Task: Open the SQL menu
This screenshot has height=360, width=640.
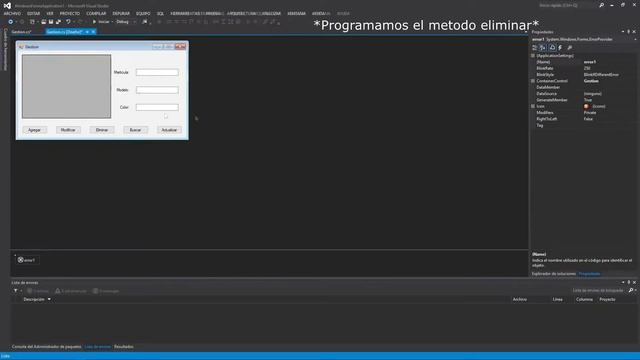Action: click(160, 13)
